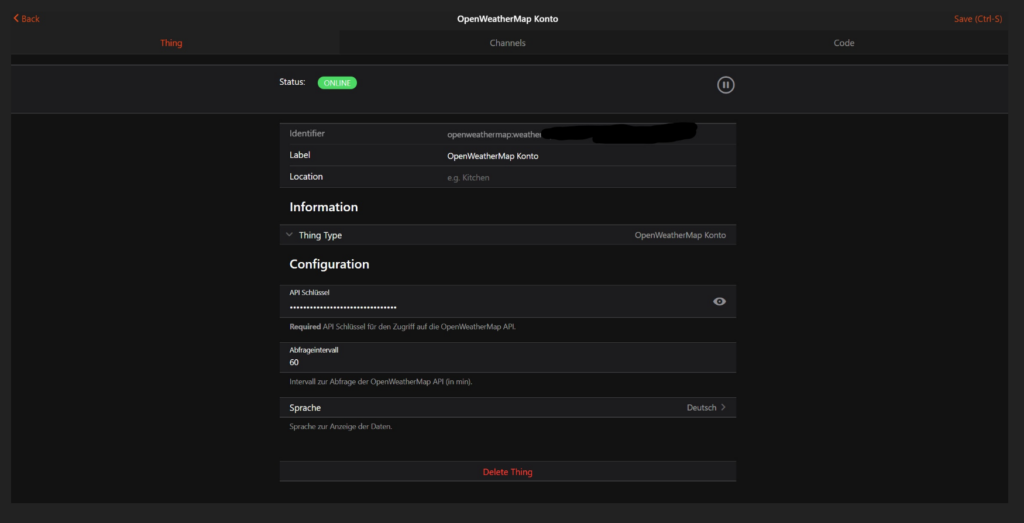Screen dimensions: 1024x523
Task: Open the Channels tab
Action: (507, 43)
